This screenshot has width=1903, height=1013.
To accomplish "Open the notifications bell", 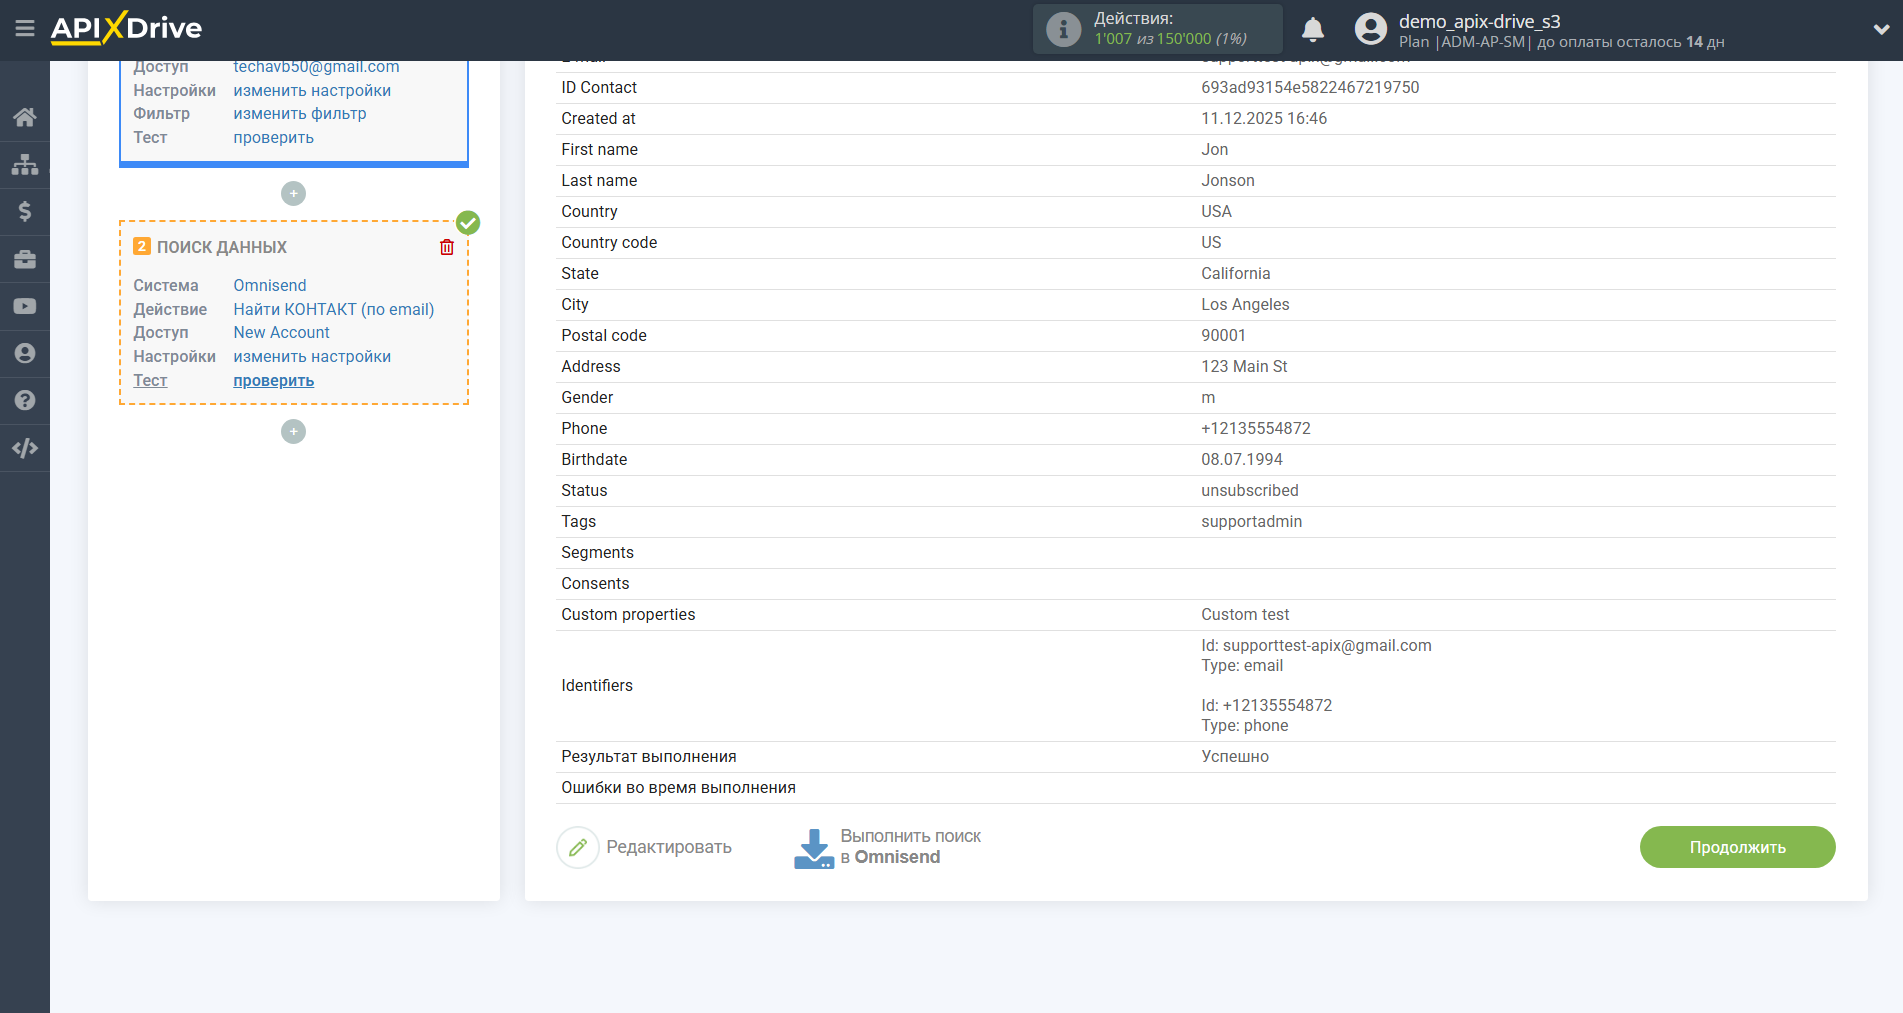I will click(x=1313, y=29).
